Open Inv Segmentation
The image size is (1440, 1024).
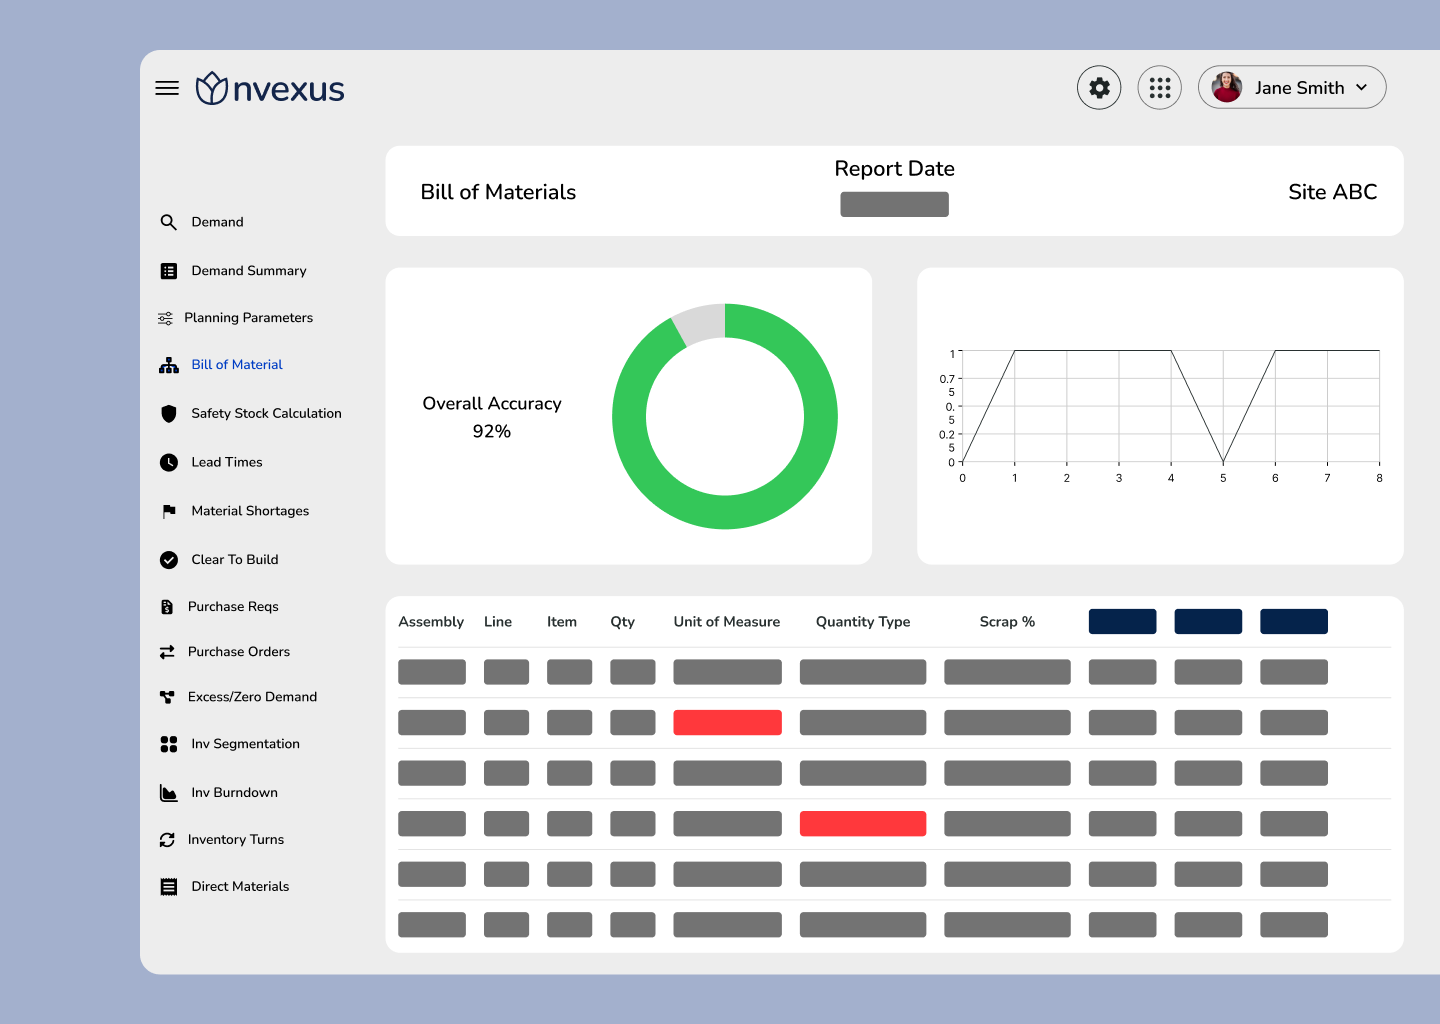[x=245, y=744]
